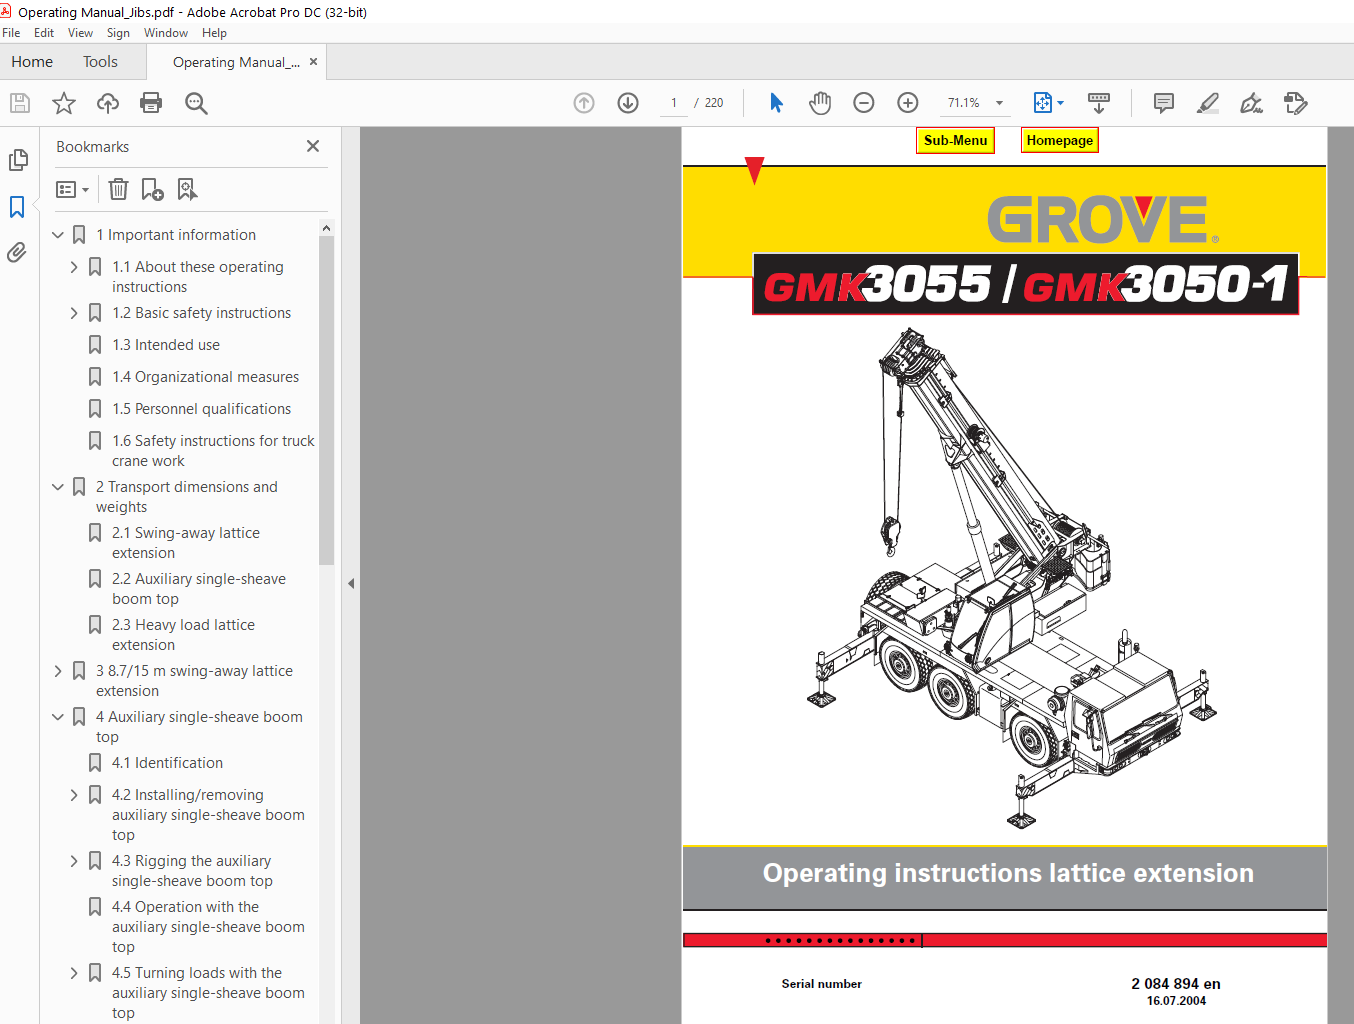Open the View menu

point(80,33)
